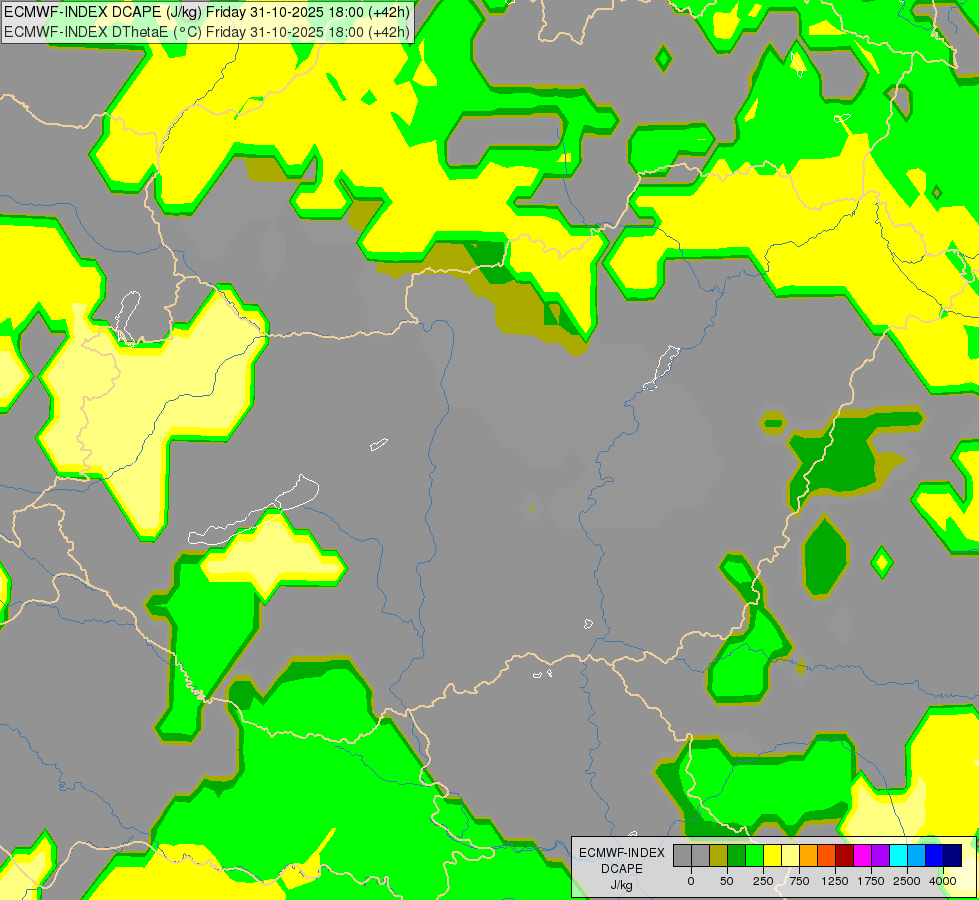The image size is (979, 900).
Task: Click the DCAPE title line in the header
Action: click(x=207, y=12)
